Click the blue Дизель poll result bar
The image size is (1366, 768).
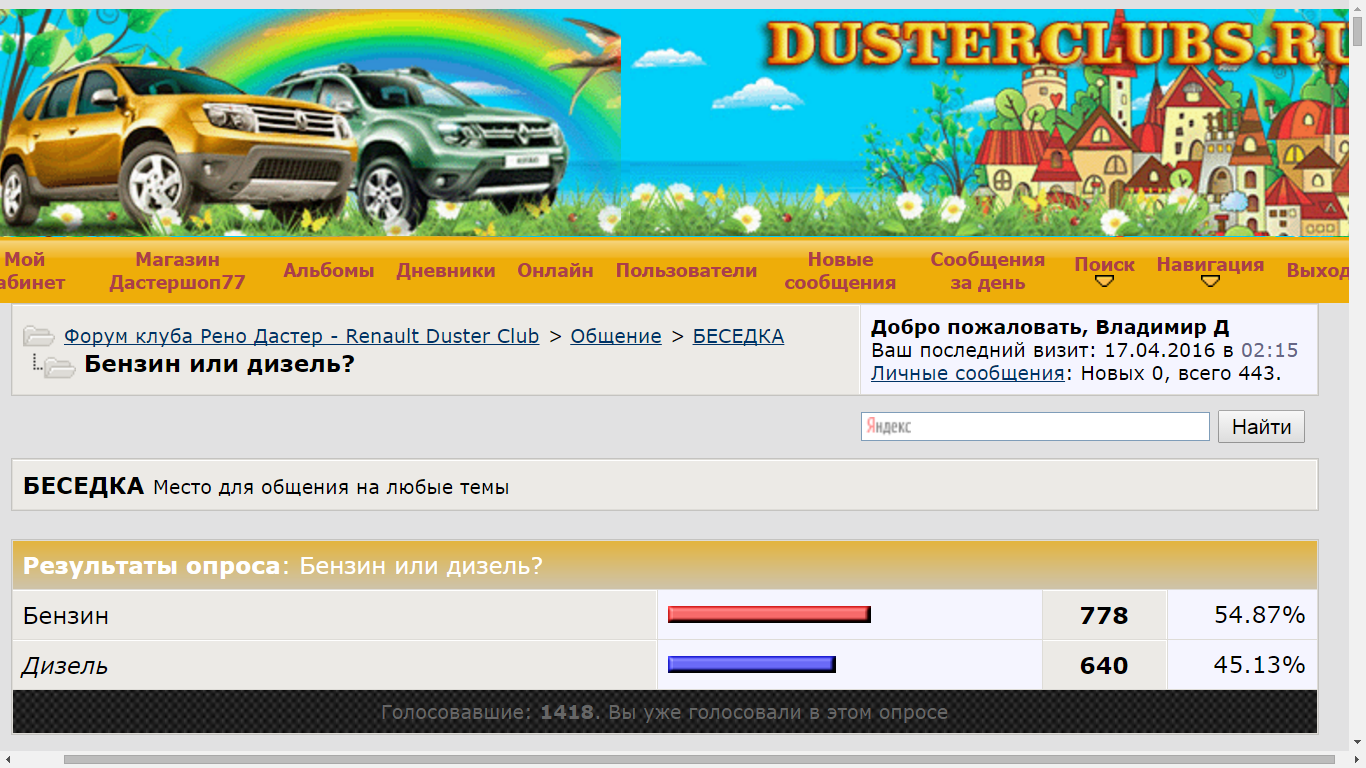751,664
